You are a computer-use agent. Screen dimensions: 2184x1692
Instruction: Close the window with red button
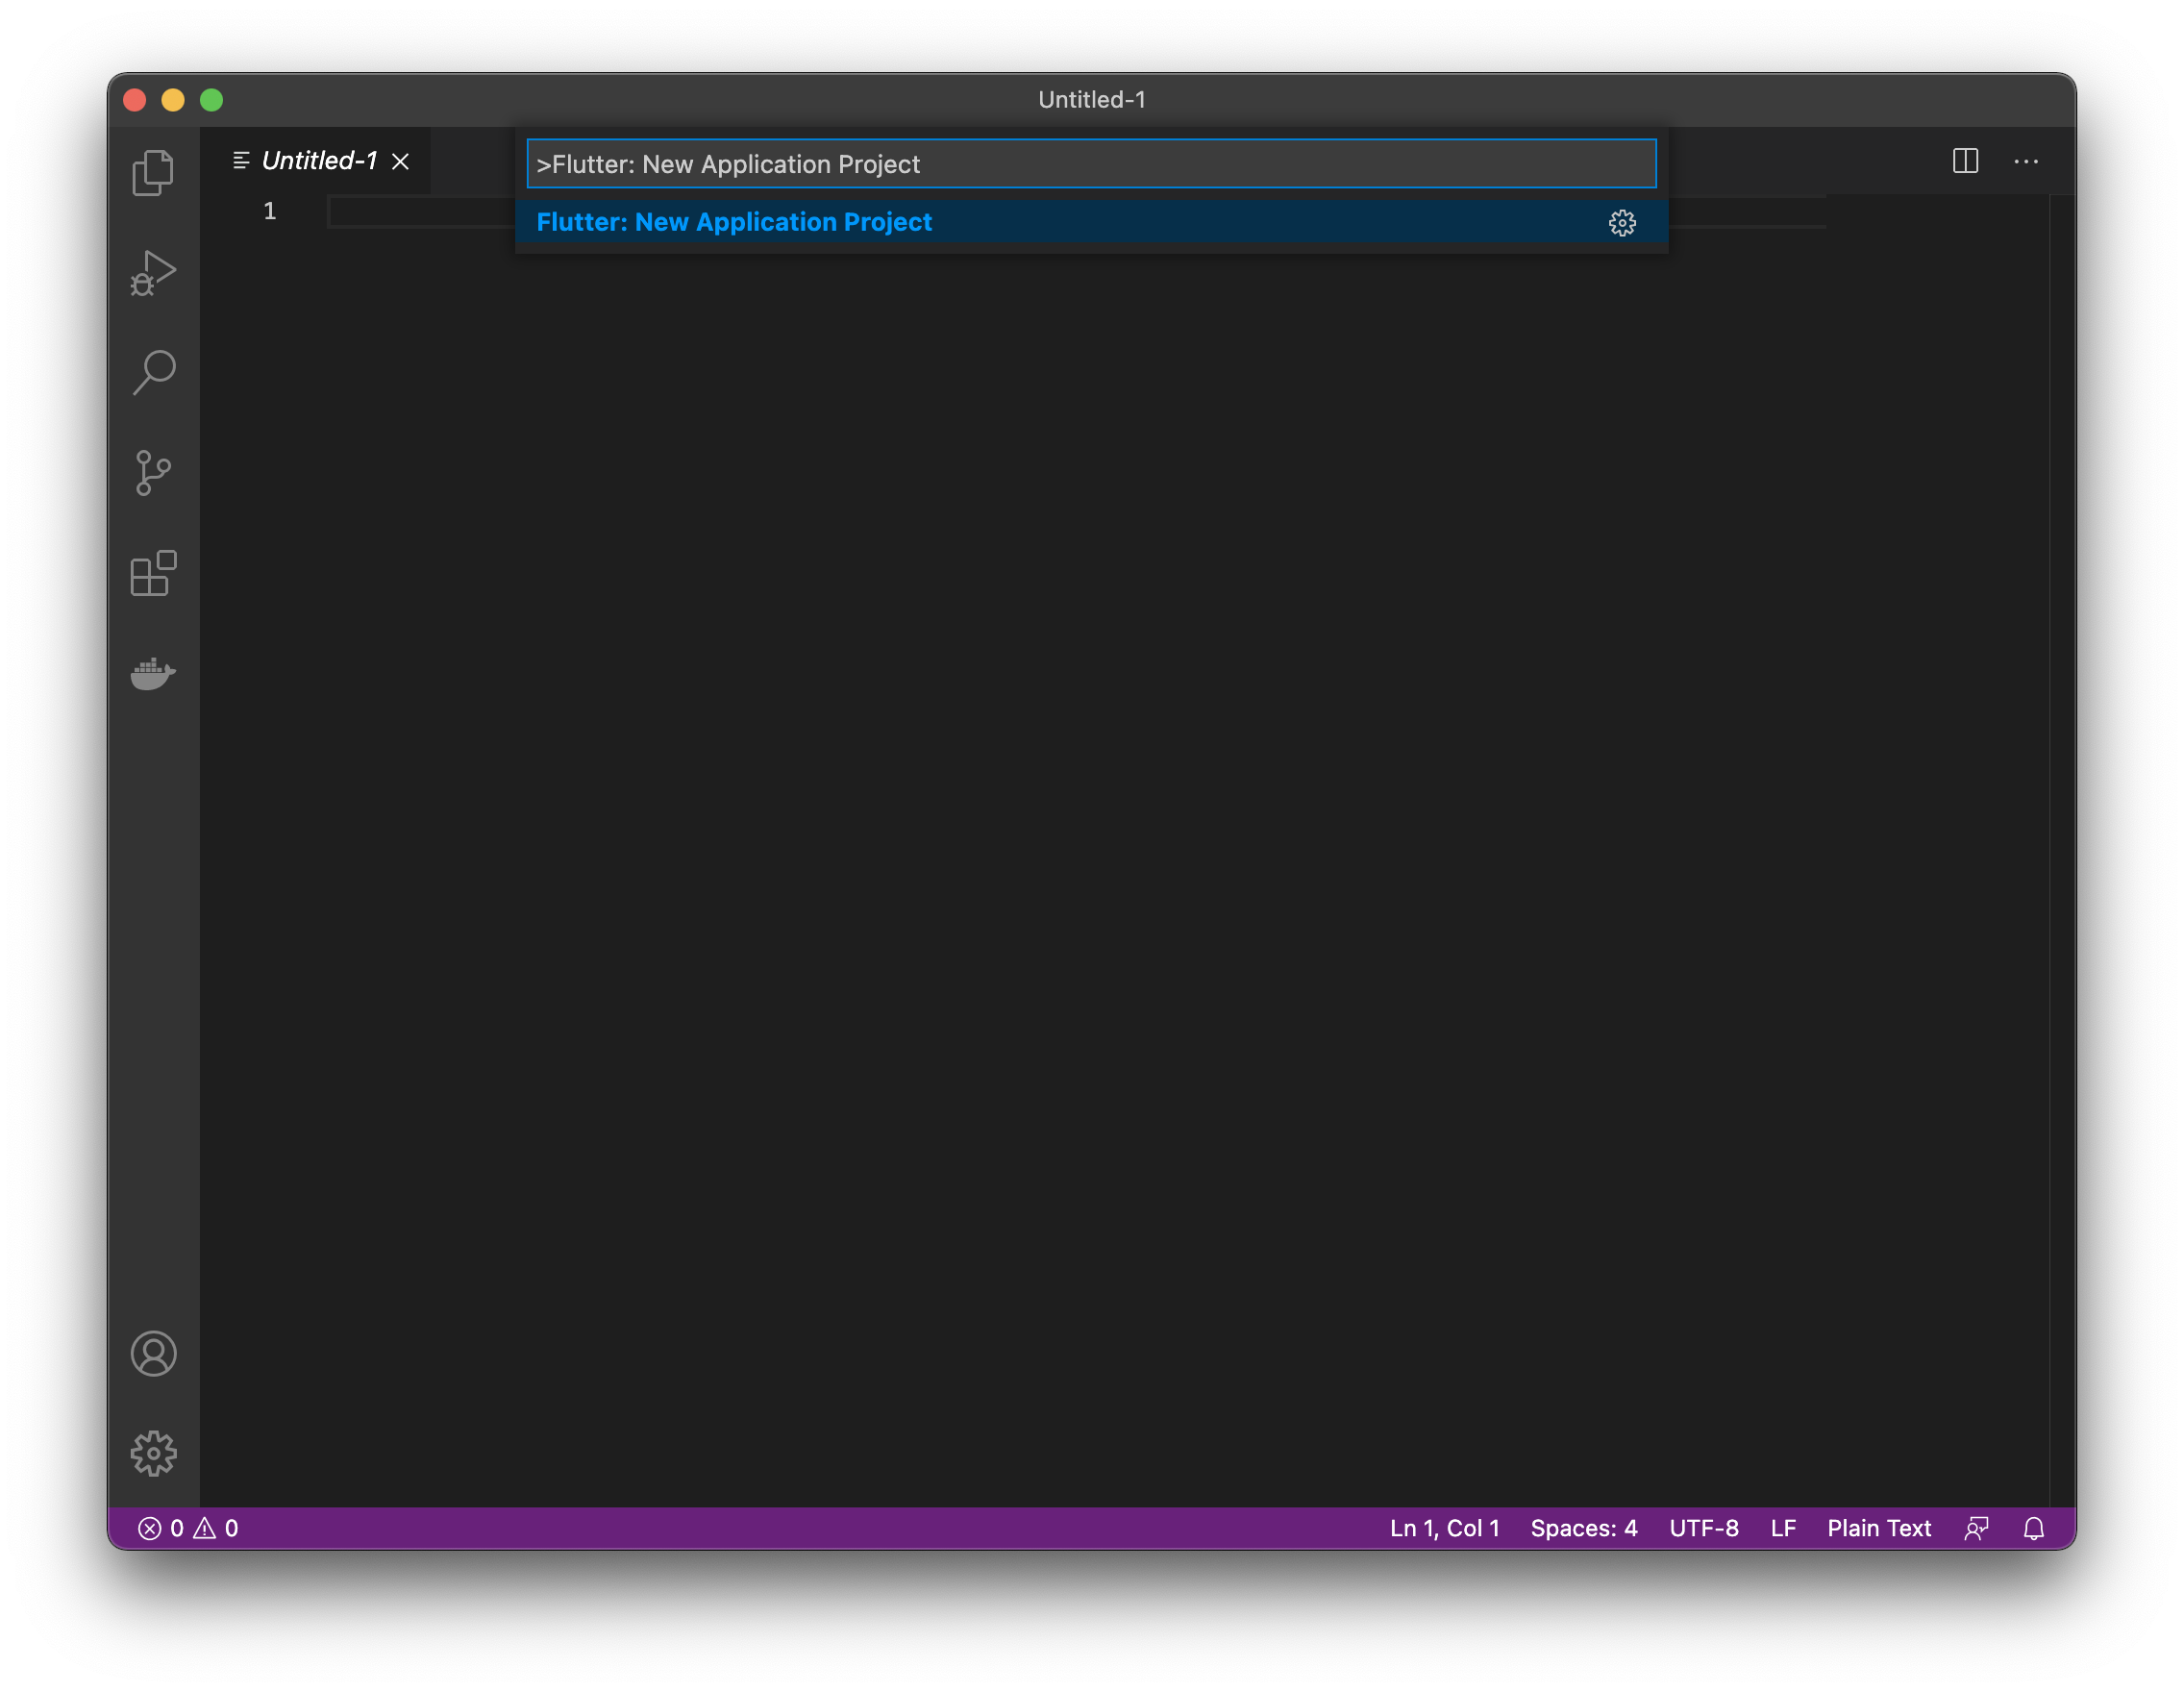(135, 100)
